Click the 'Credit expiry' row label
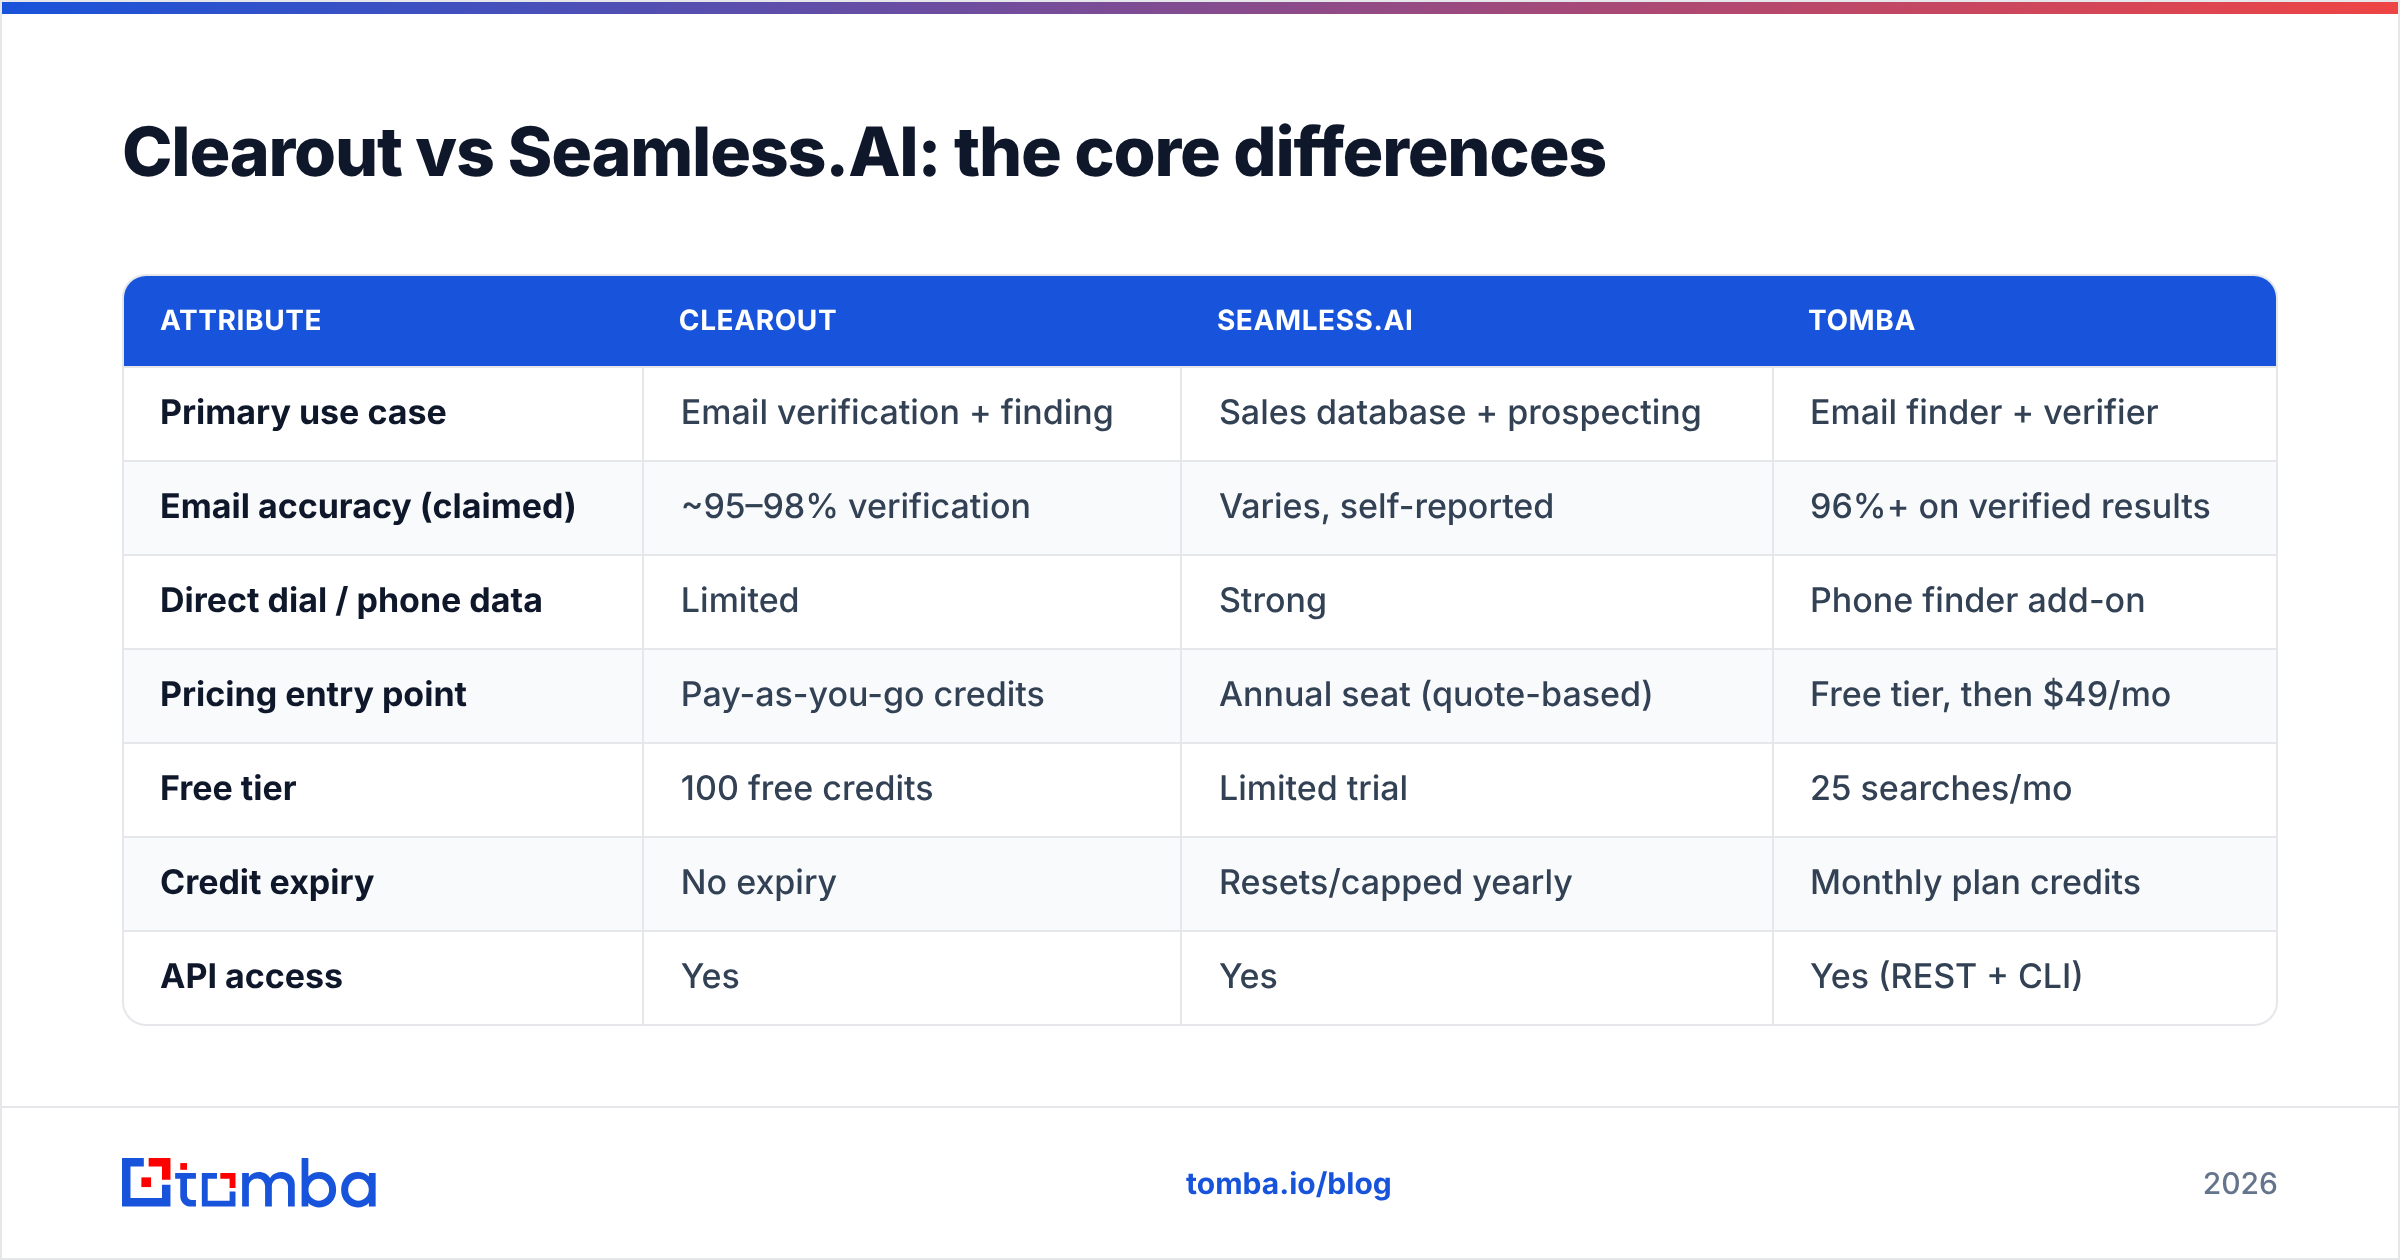 pyautogui.click(x=267, y=882)
